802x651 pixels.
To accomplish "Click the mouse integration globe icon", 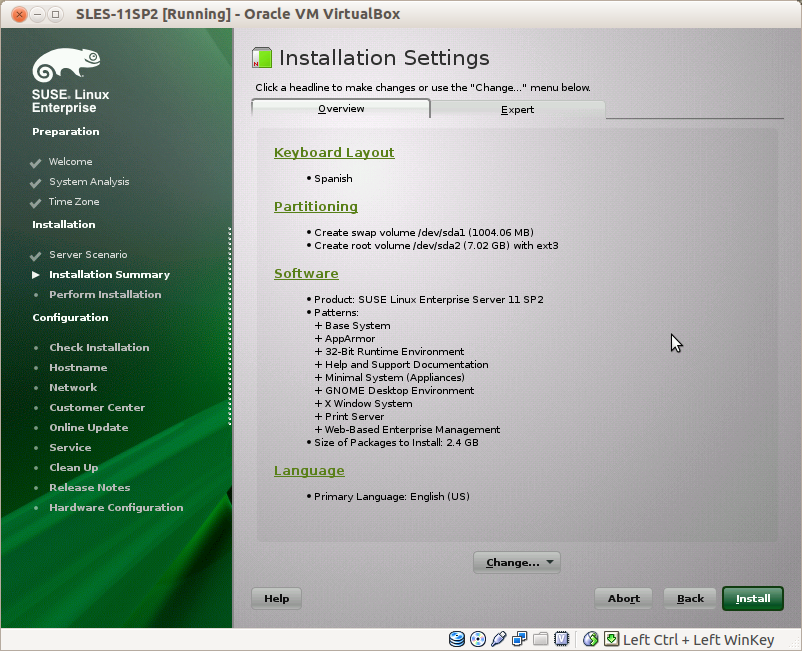I will 591,639.
